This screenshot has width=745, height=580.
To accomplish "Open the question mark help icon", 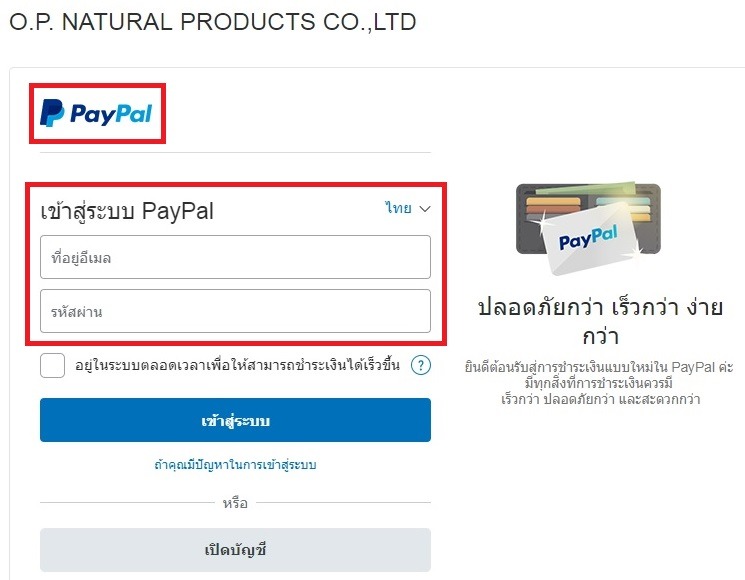I will click(x=420, y=365).
